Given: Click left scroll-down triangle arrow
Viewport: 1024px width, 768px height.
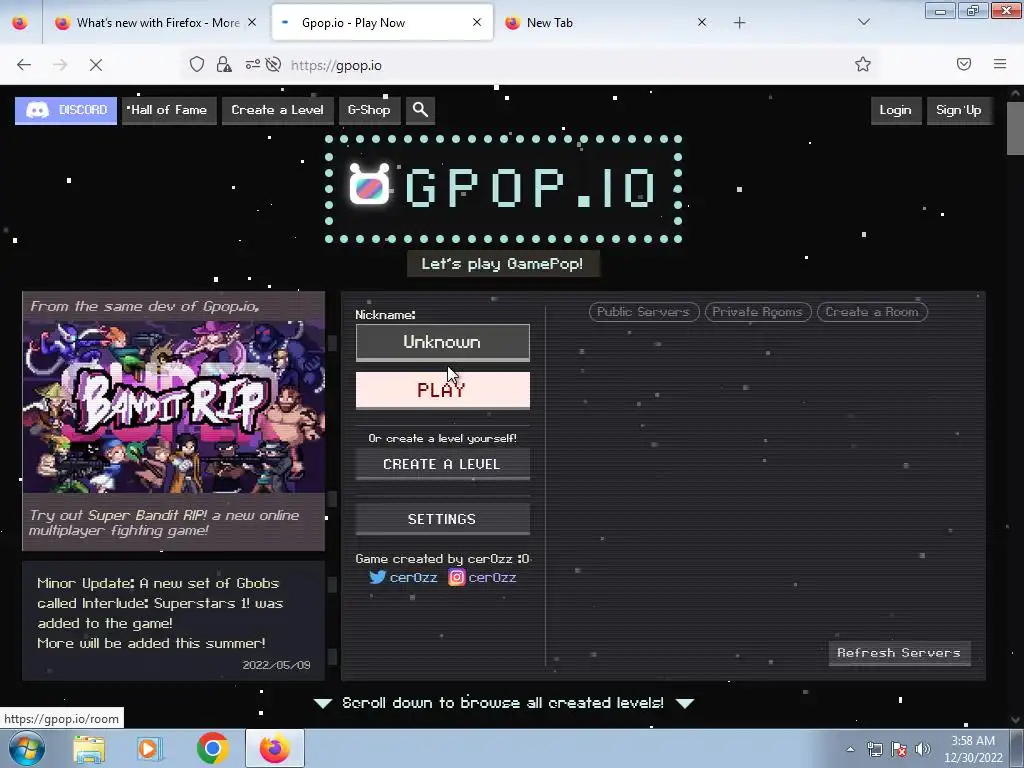Looking at the screenshot, I should coord(323,703).
